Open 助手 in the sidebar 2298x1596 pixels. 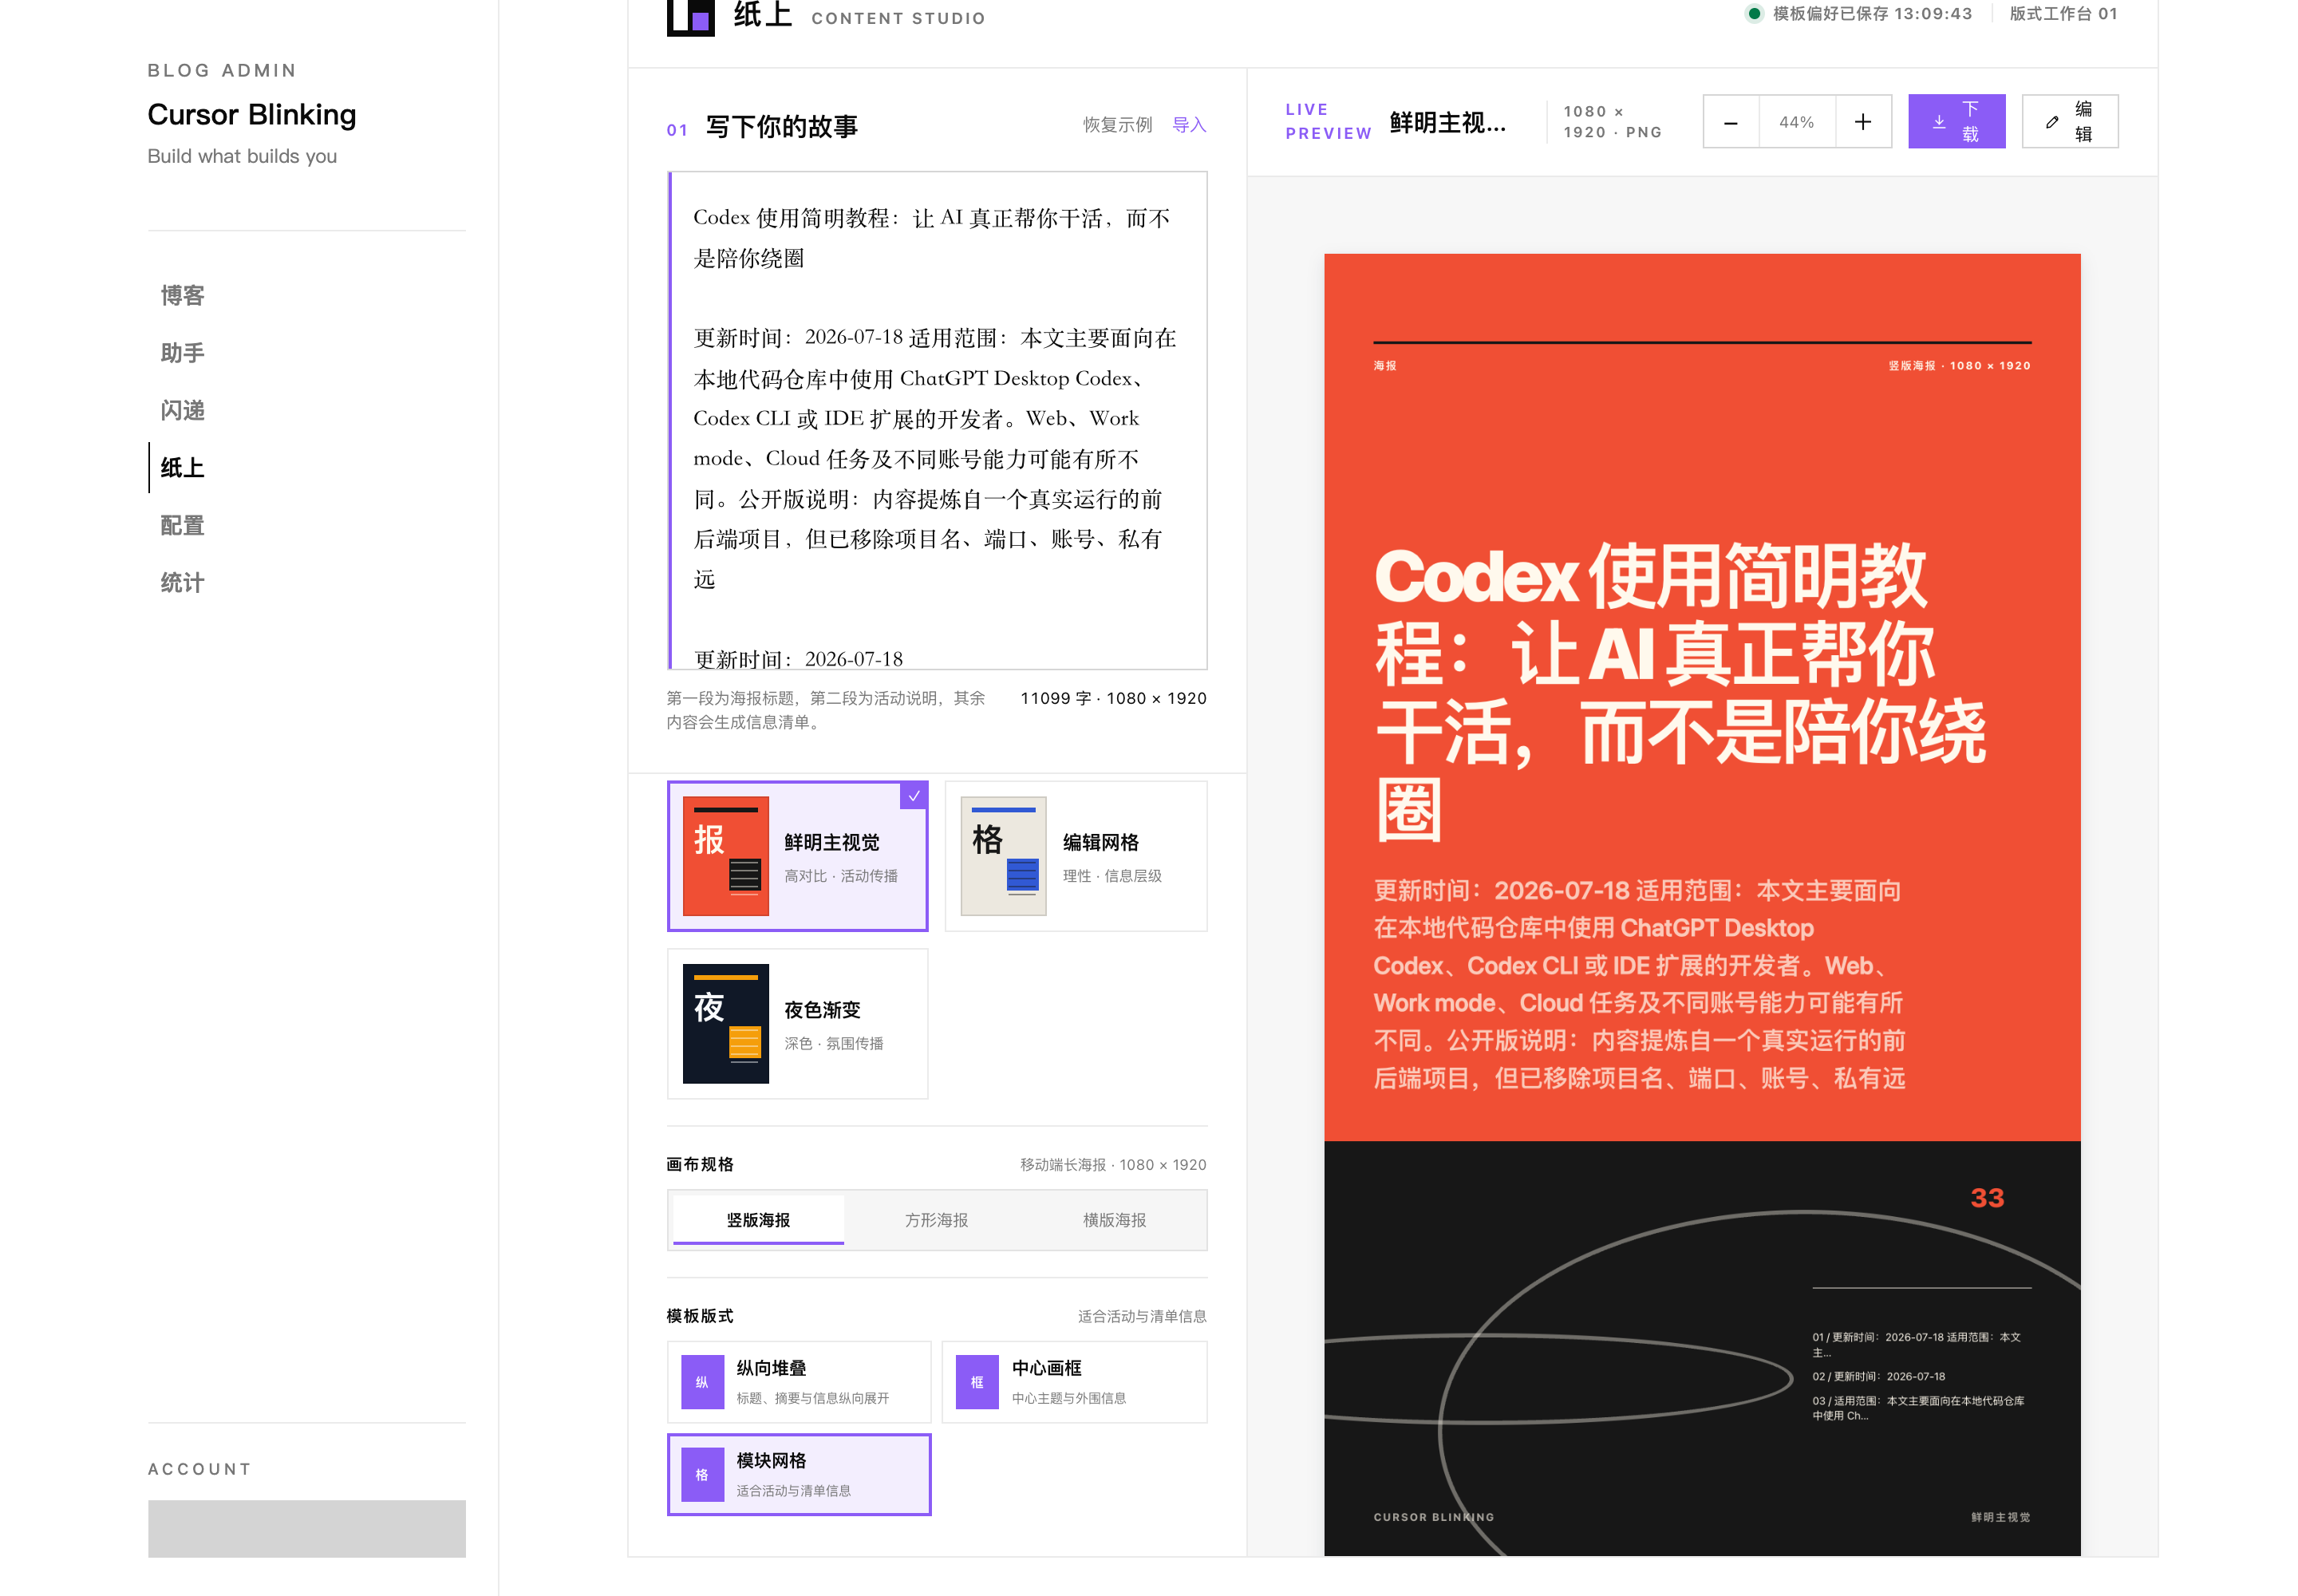tap(182, 353)
